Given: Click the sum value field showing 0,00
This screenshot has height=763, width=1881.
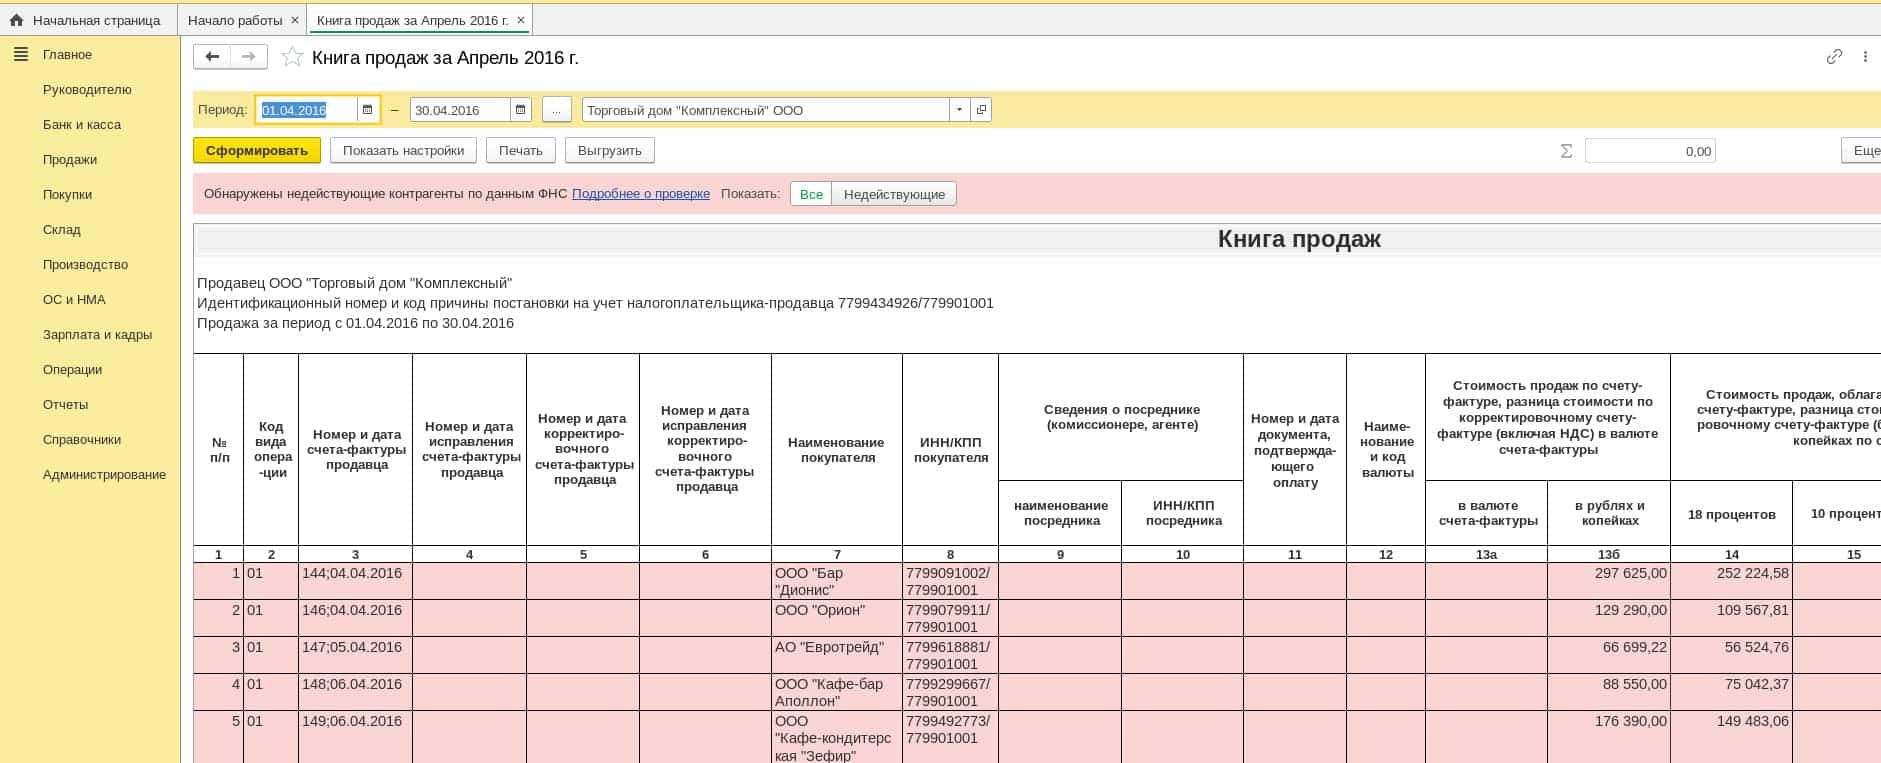Looking at the screenshot, I should [1650, 151].
